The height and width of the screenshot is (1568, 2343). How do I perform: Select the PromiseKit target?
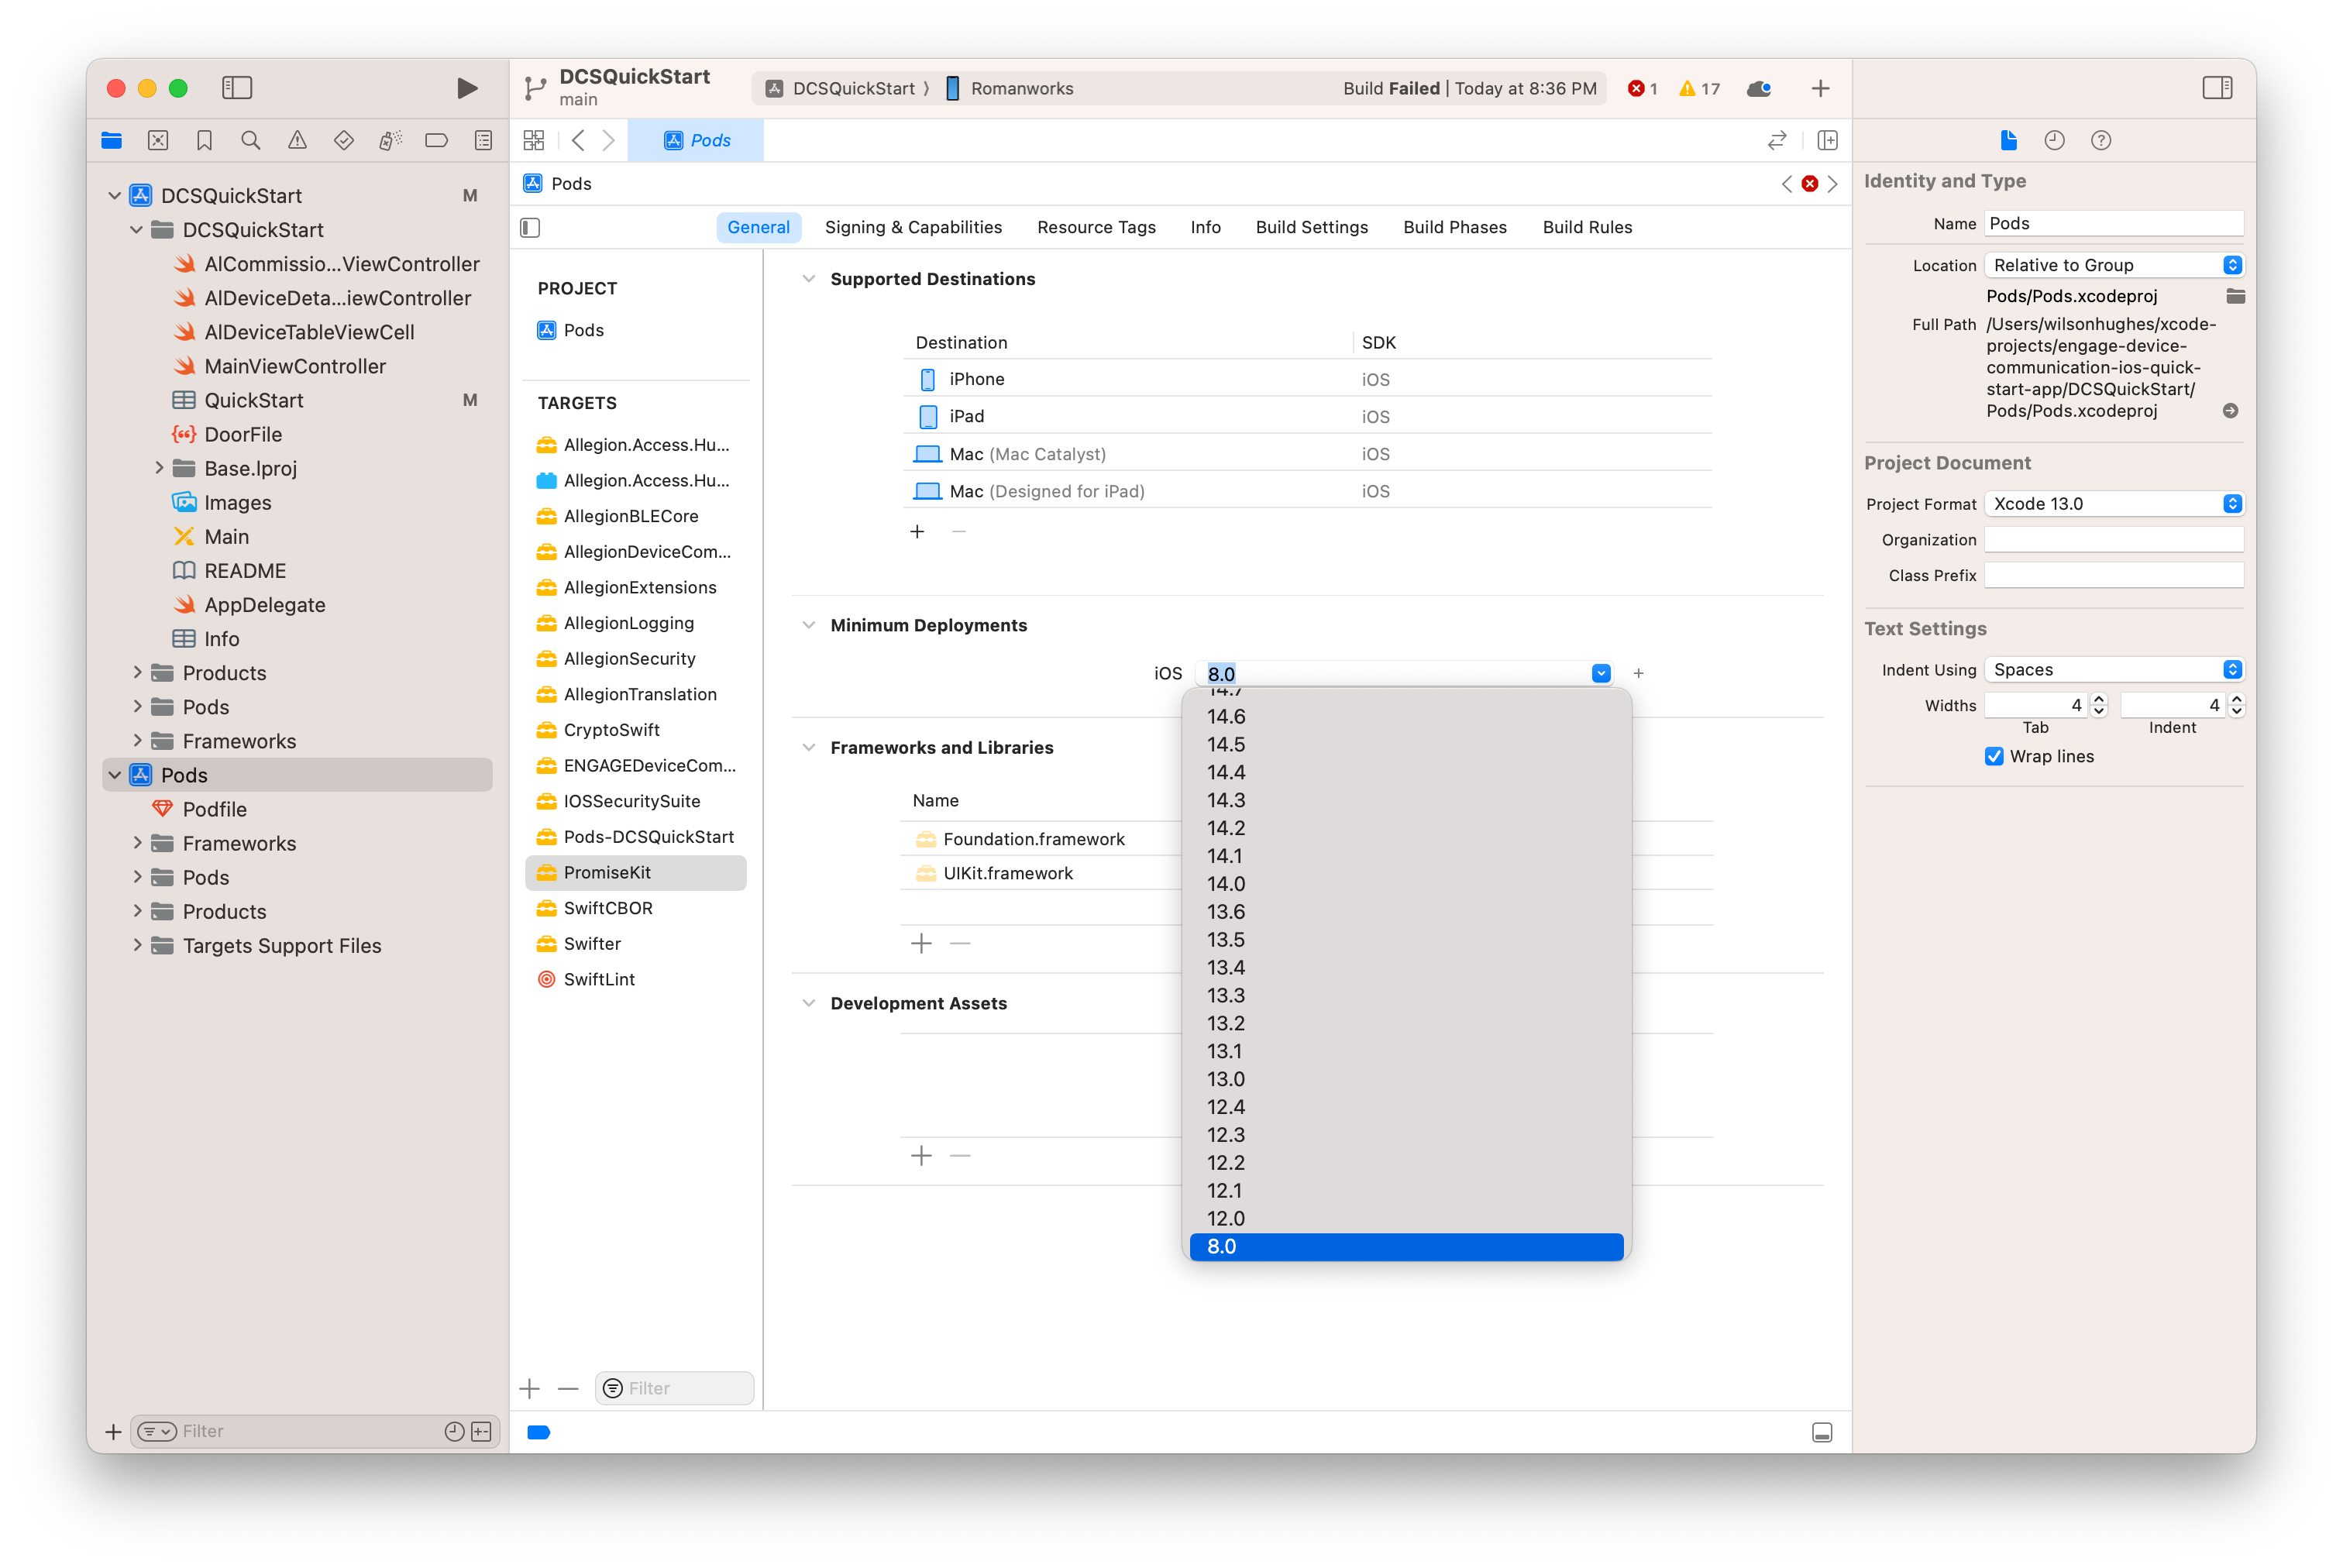(x=636, y=872)
